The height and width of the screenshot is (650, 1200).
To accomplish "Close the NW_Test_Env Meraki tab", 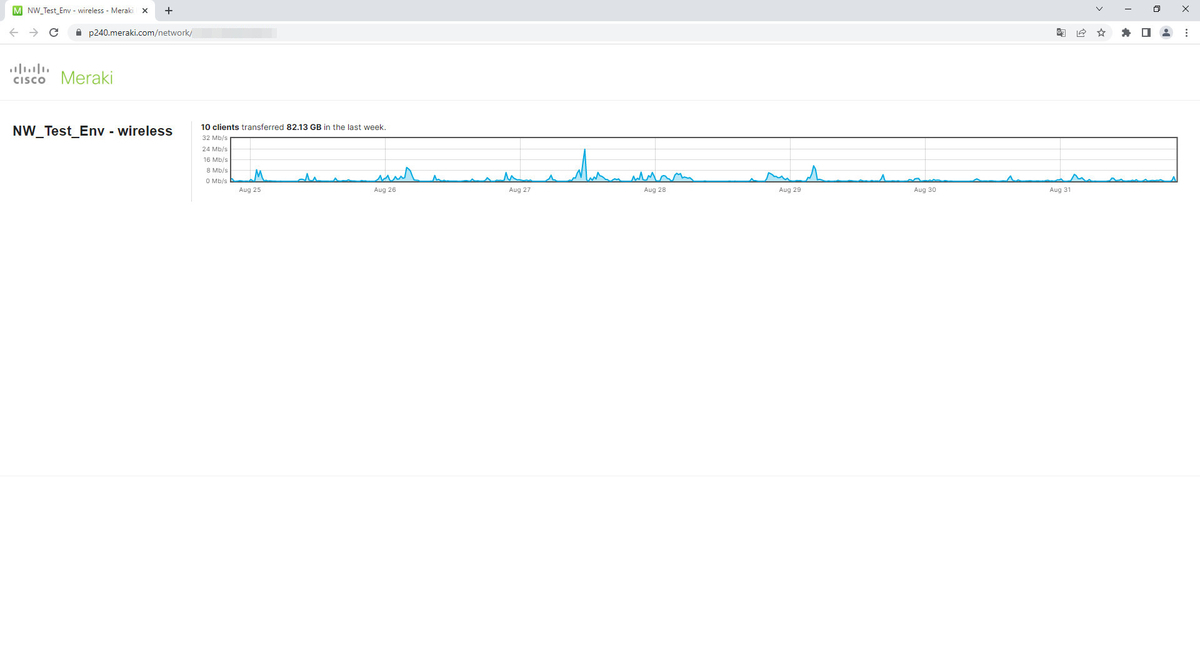I will (x=145, y=11).
